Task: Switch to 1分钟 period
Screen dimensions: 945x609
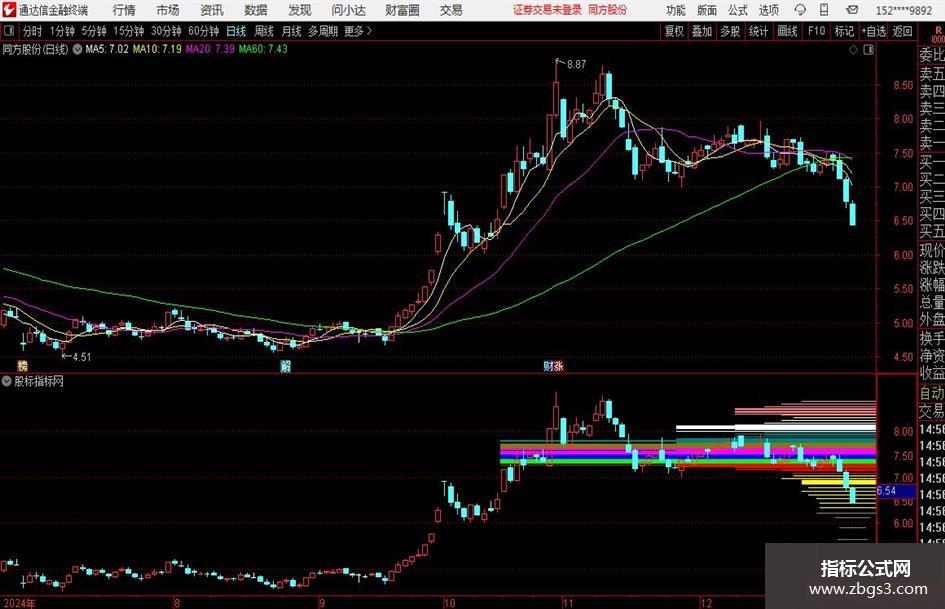Action: [x=62, y=31]
